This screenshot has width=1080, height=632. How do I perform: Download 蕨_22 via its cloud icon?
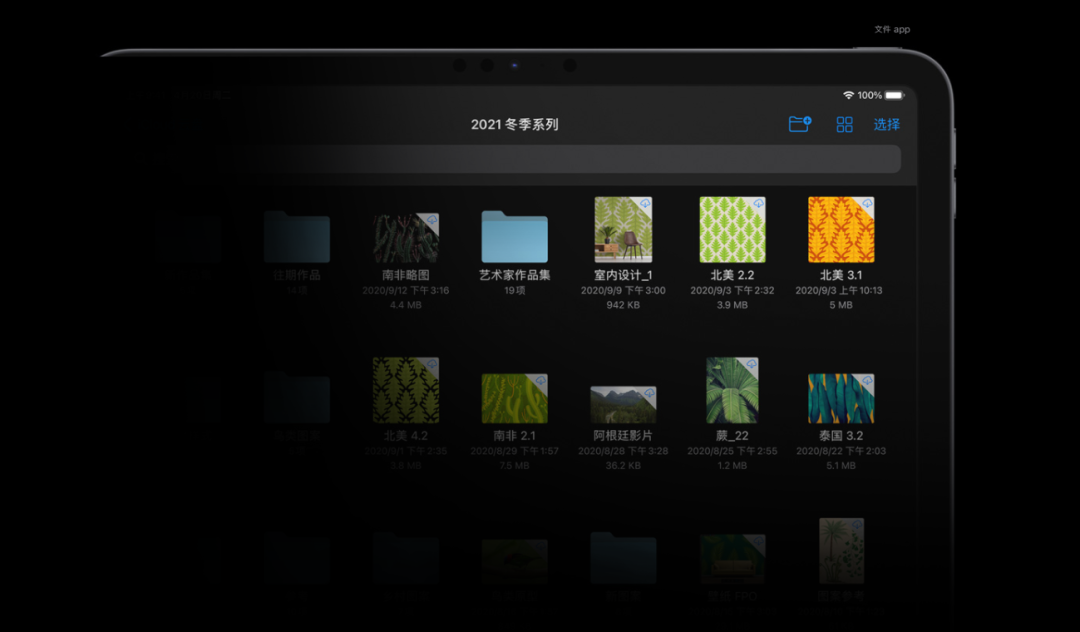tap(751, 365)
